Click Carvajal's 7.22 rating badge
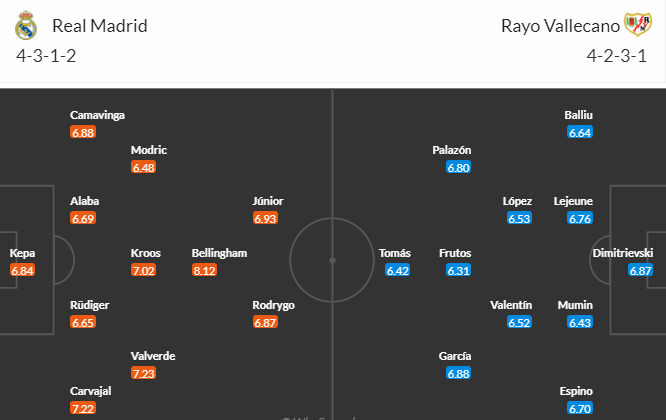 (x=83, y=408)
